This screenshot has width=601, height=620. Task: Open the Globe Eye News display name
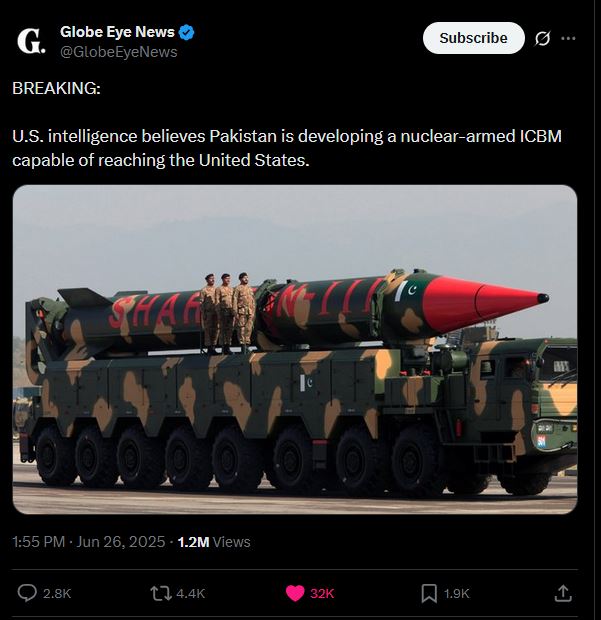[117, 32]
